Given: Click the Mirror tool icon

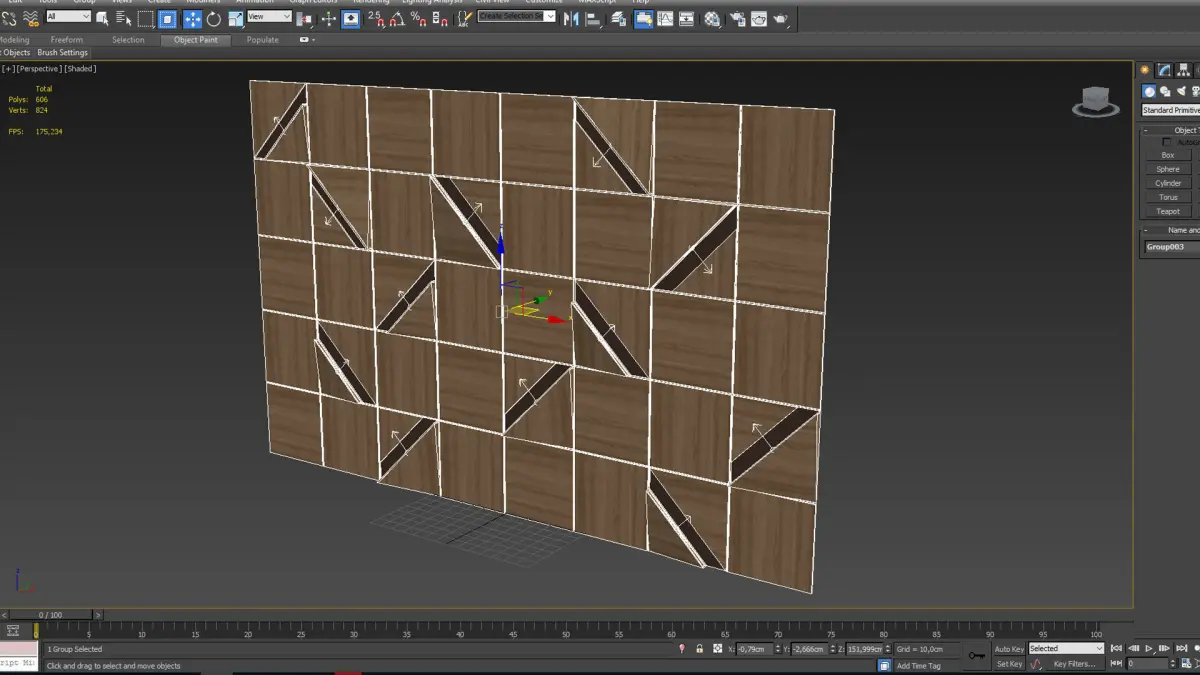Looking at the screenshot, I should (x=573, y=18).
